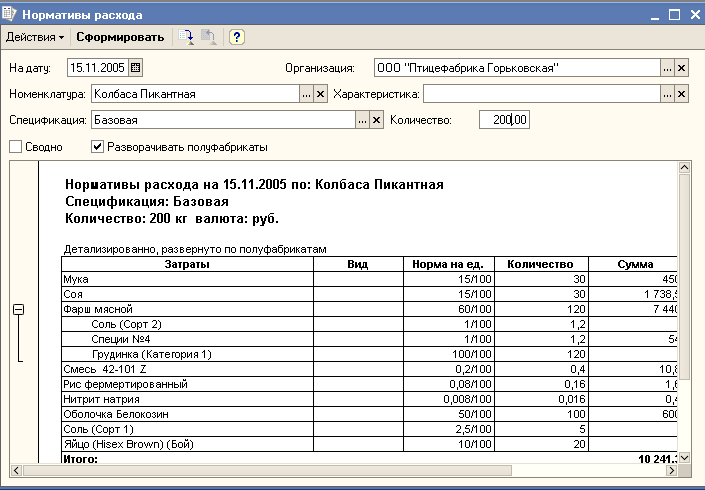Select the Смесь 42-101 Z cell

pyautogui.click(x=187, y=369)
